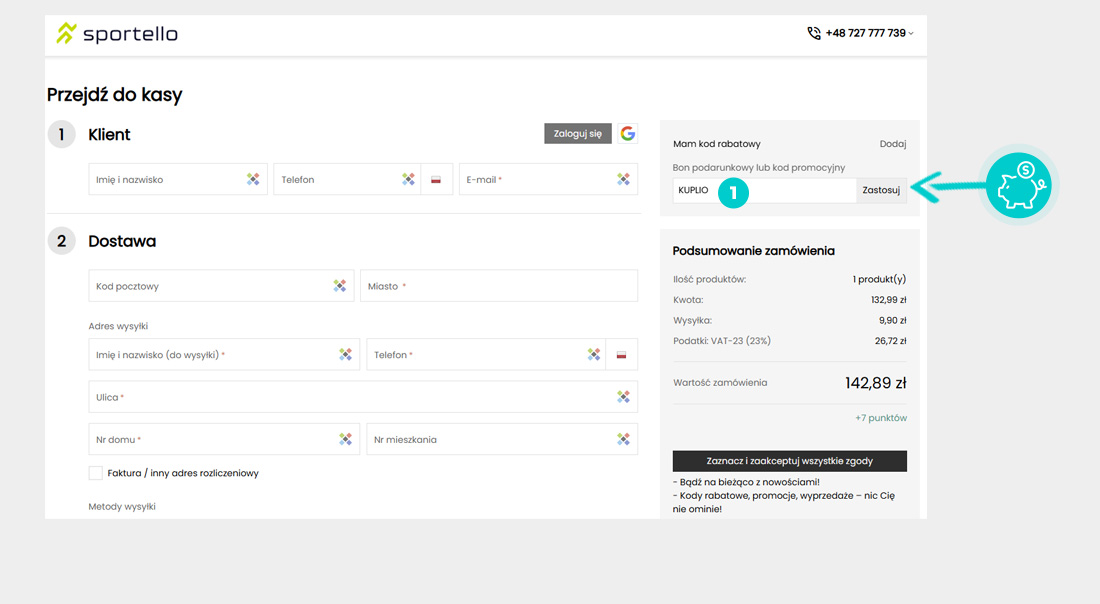The width and height of the screenshot is (1100, 604).
Task: Click the piggy bank savings icon
Action: (x=1019, y=185)
